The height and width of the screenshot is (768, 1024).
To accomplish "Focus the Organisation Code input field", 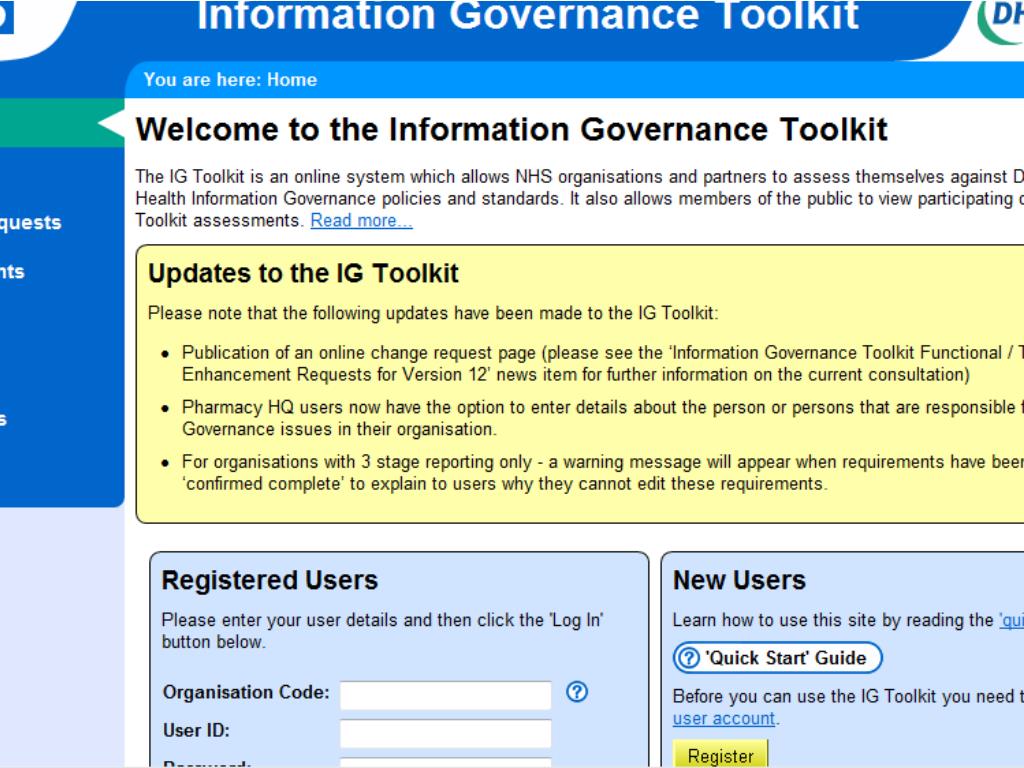I will pos(445,695).
